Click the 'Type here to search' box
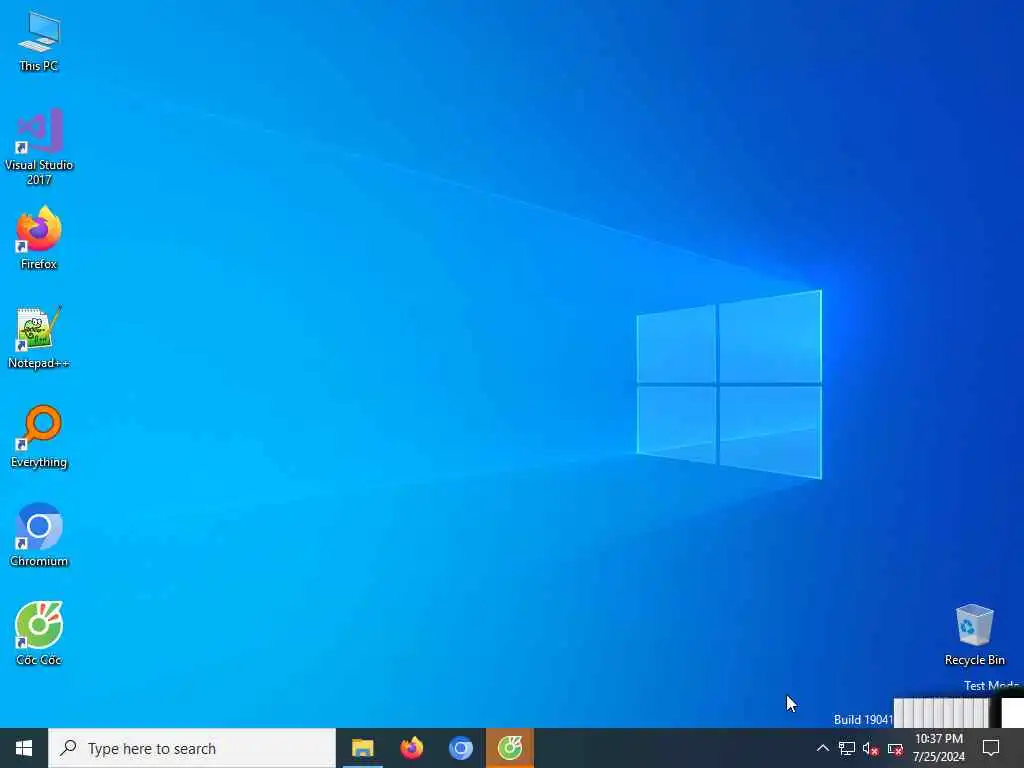1024x768 pixels. click(192, 748)
